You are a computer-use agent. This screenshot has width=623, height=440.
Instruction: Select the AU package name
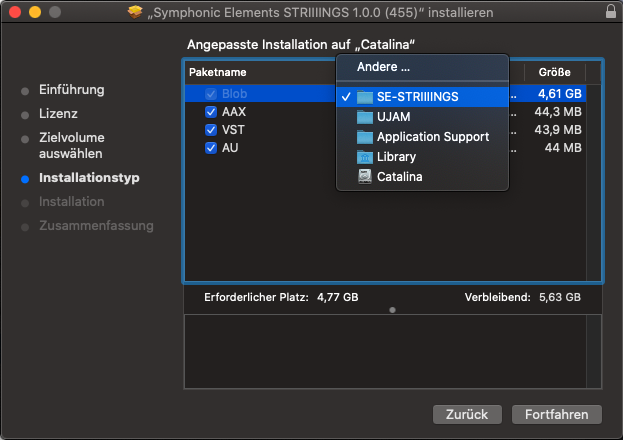pos(230,148)
